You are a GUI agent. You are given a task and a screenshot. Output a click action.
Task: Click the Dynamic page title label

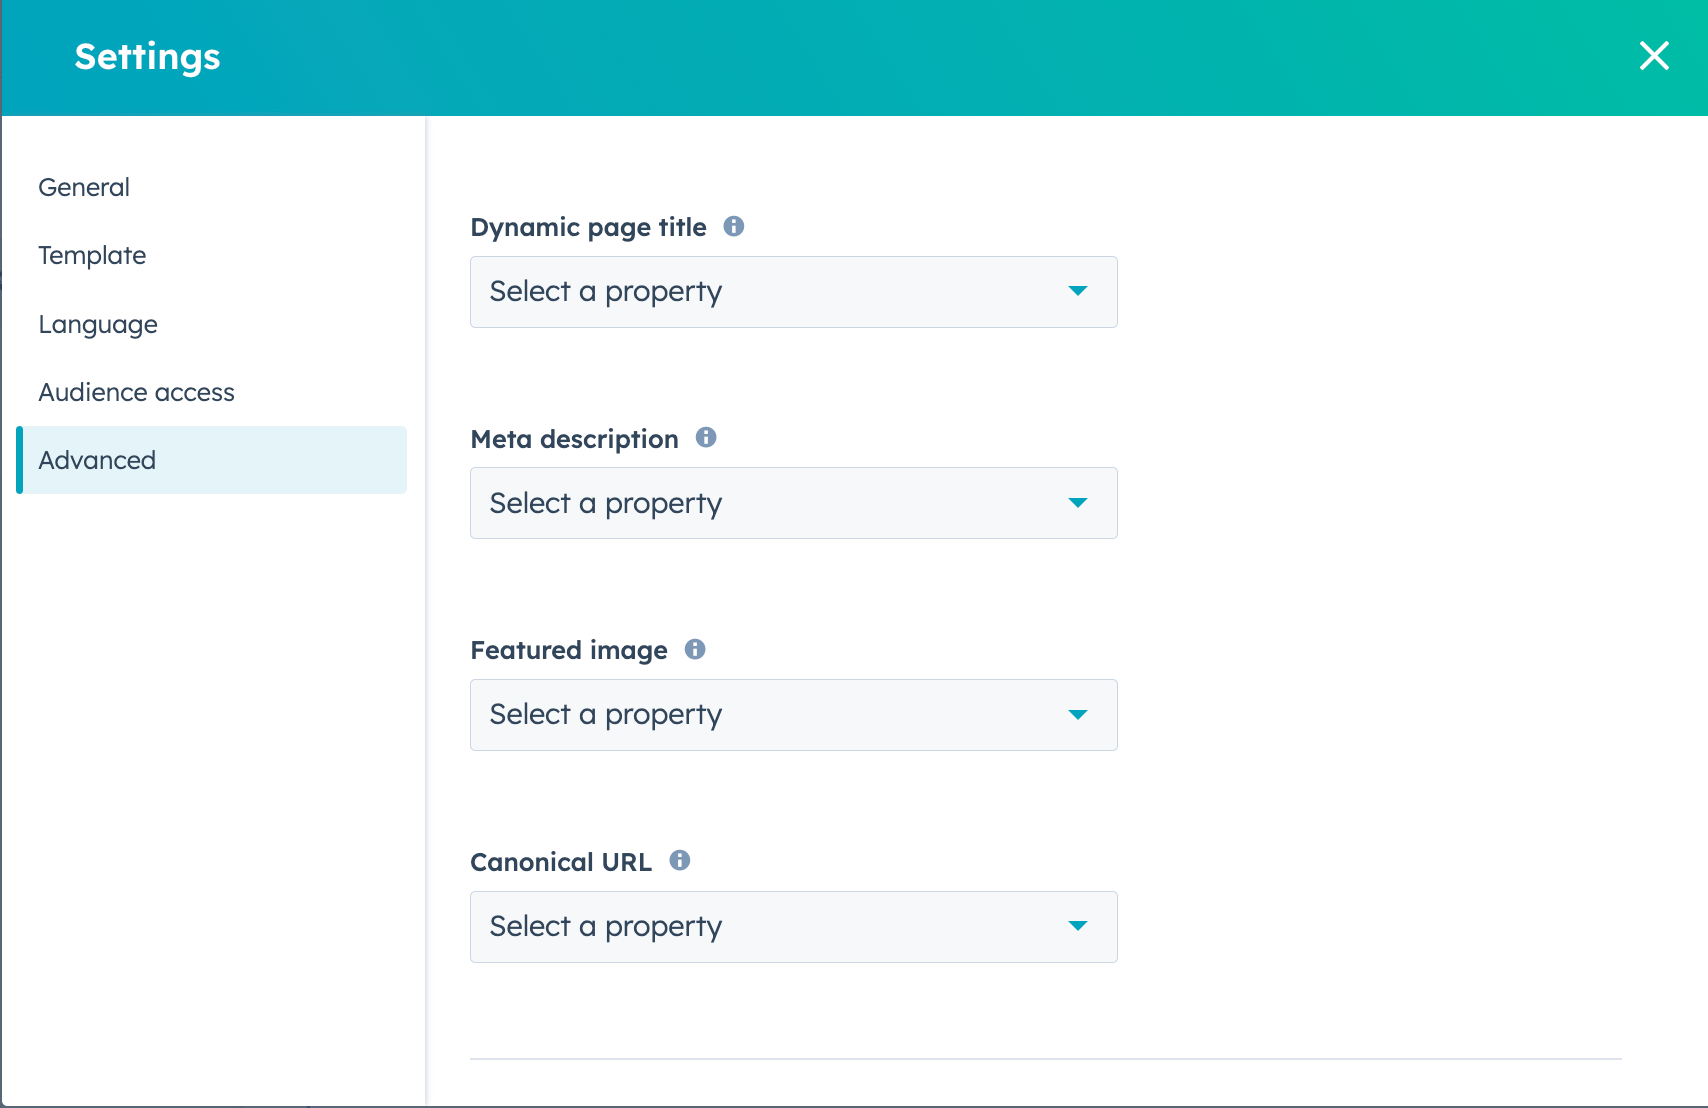pyautogui.click(x=588, y=228)
